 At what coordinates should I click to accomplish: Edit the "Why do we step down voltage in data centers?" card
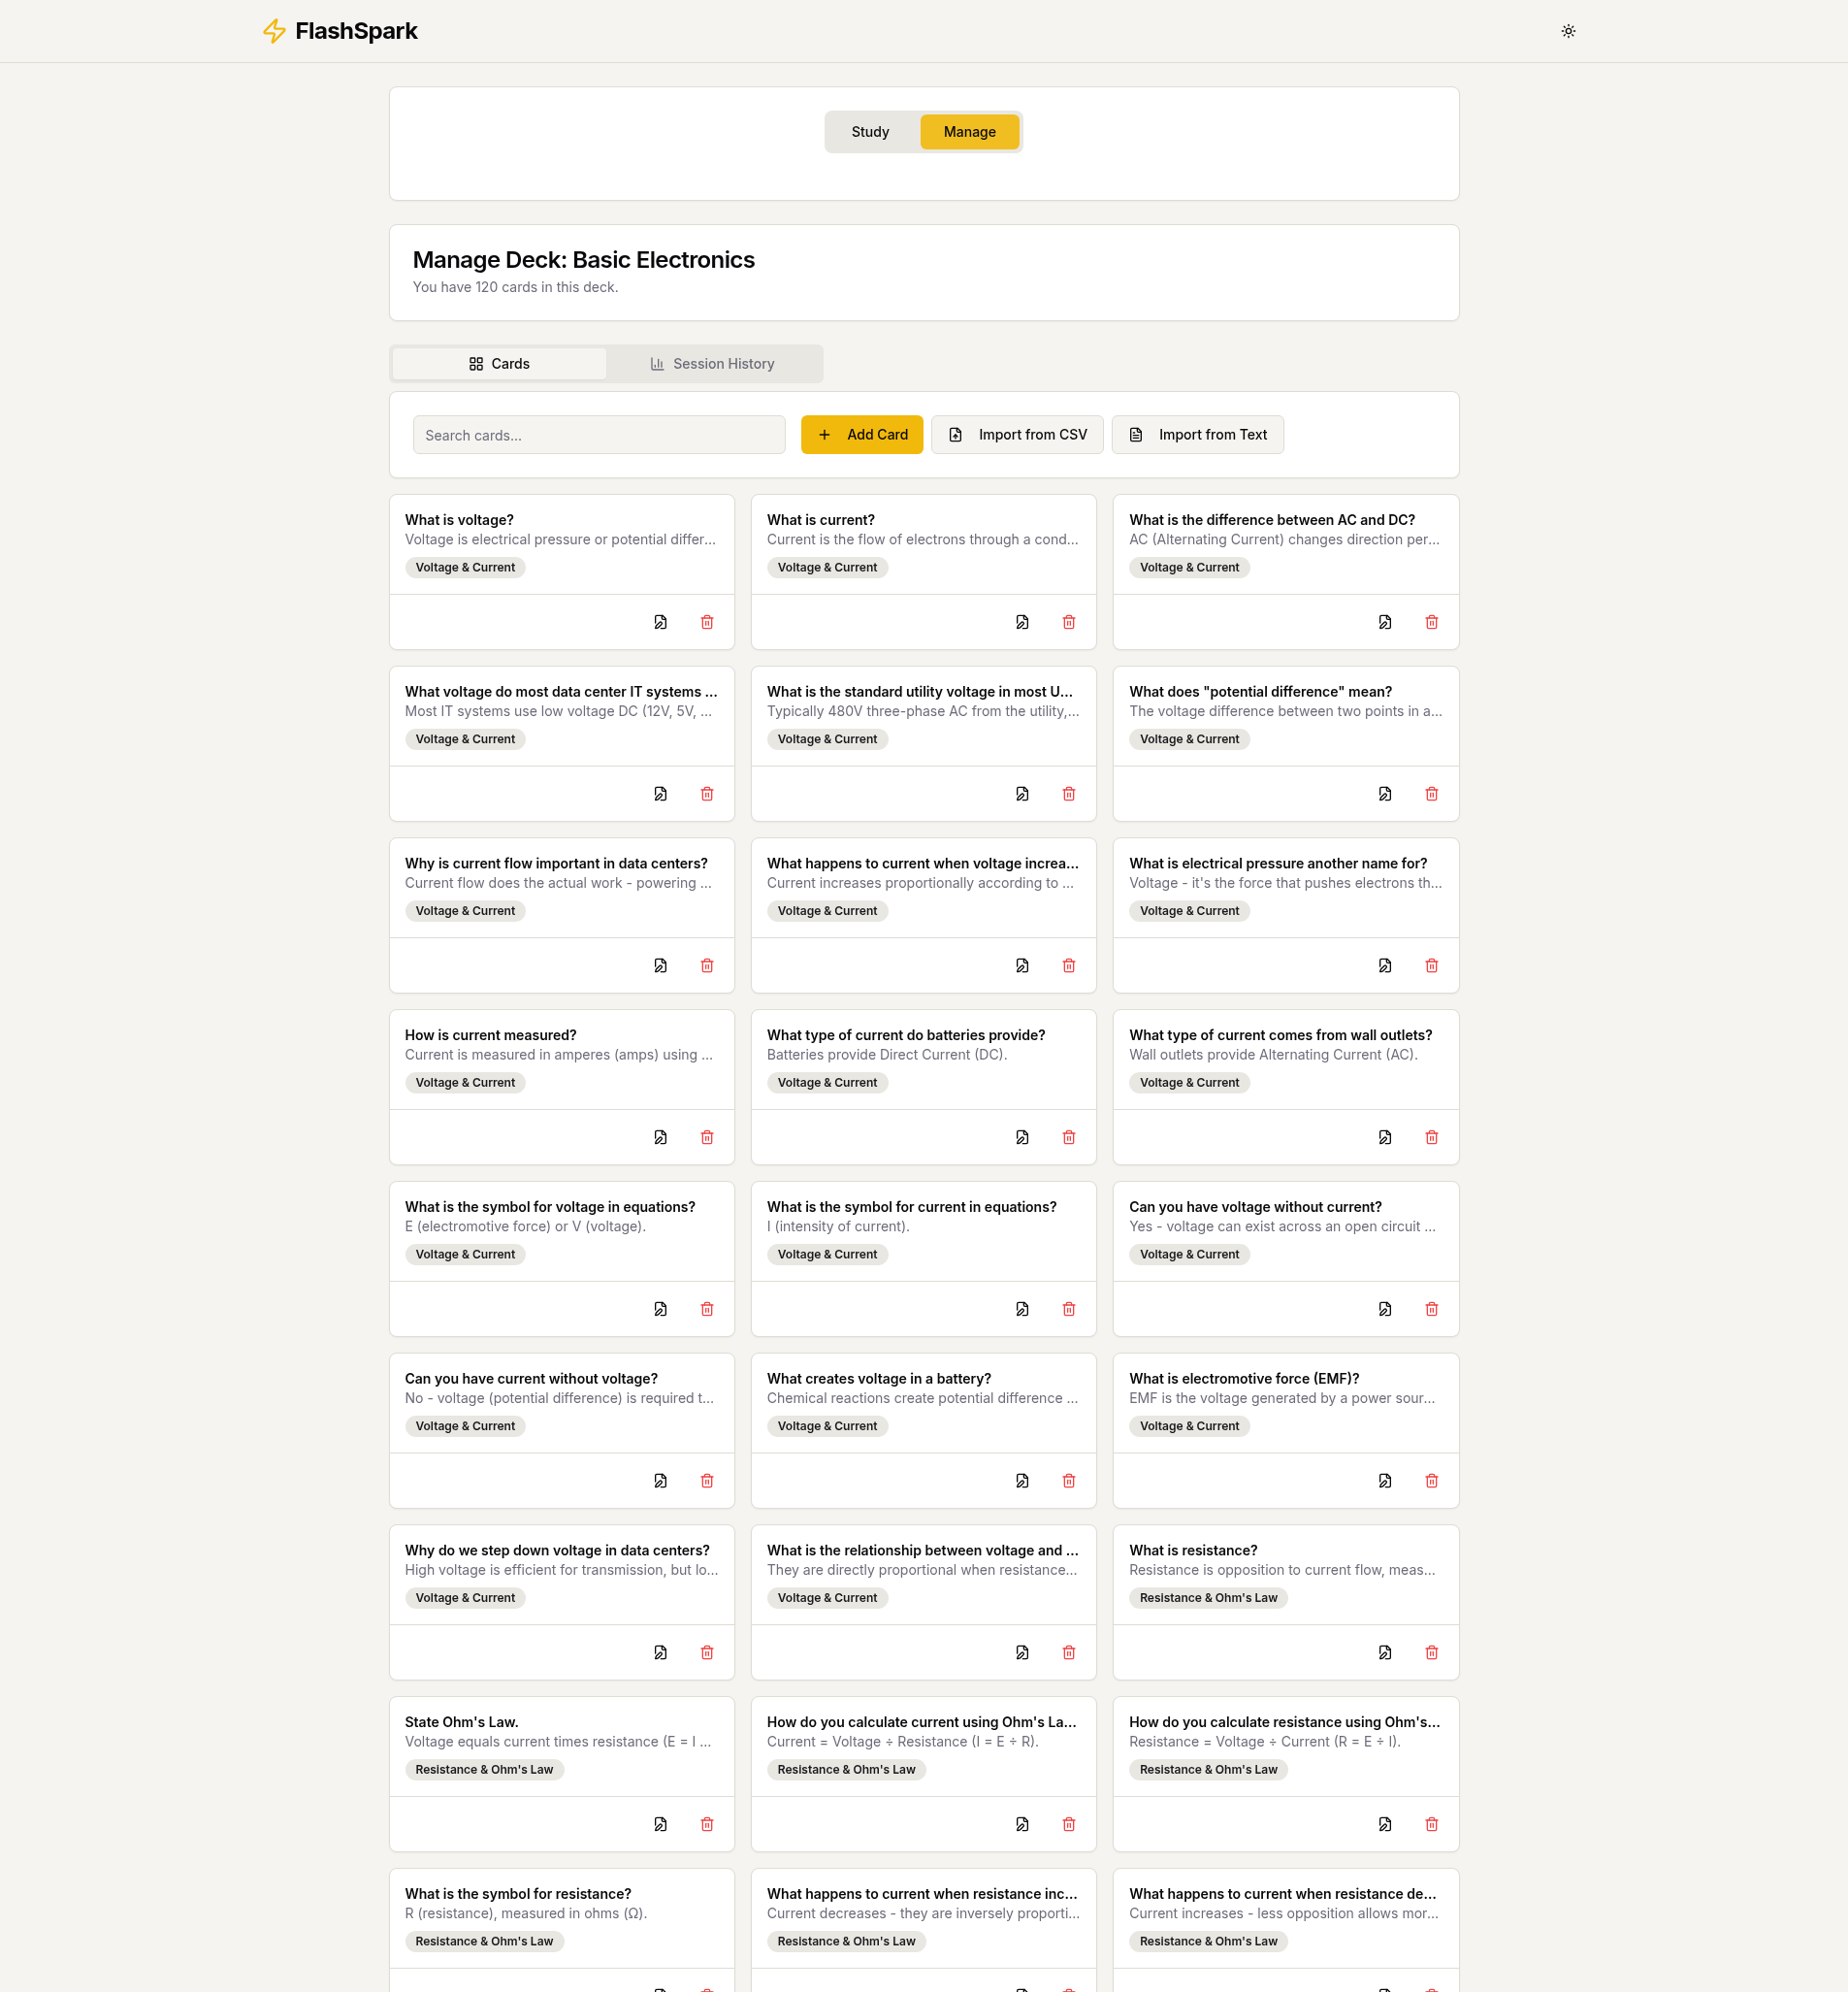(x=660, y=1652)
